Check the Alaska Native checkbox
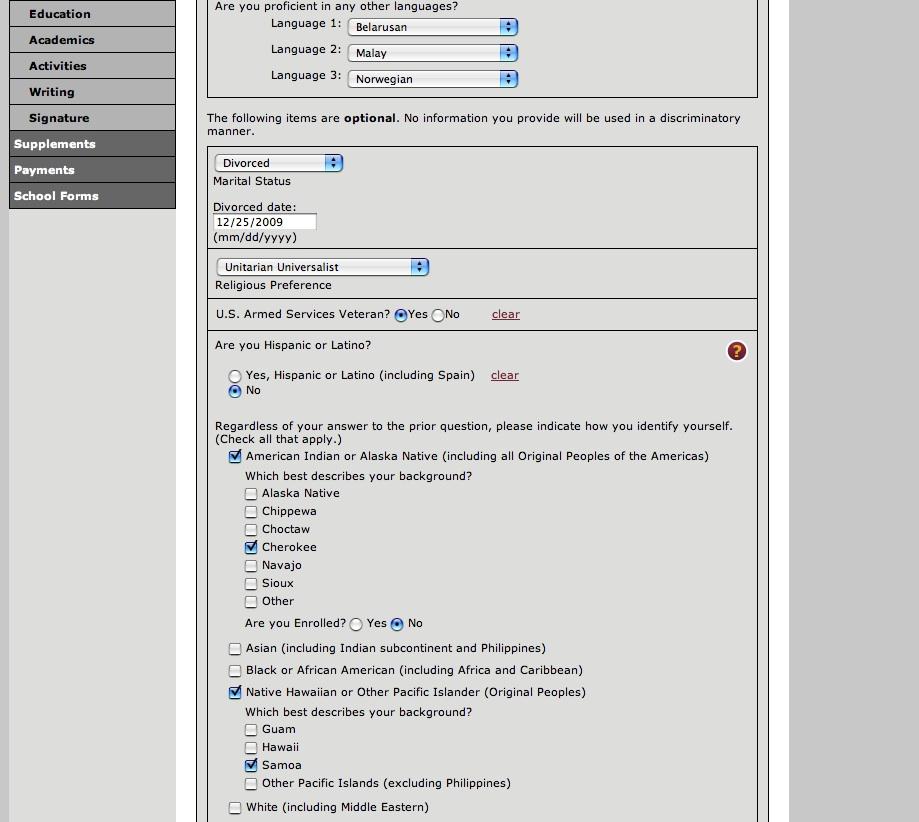The image size is (919, 822). [251, 494]
